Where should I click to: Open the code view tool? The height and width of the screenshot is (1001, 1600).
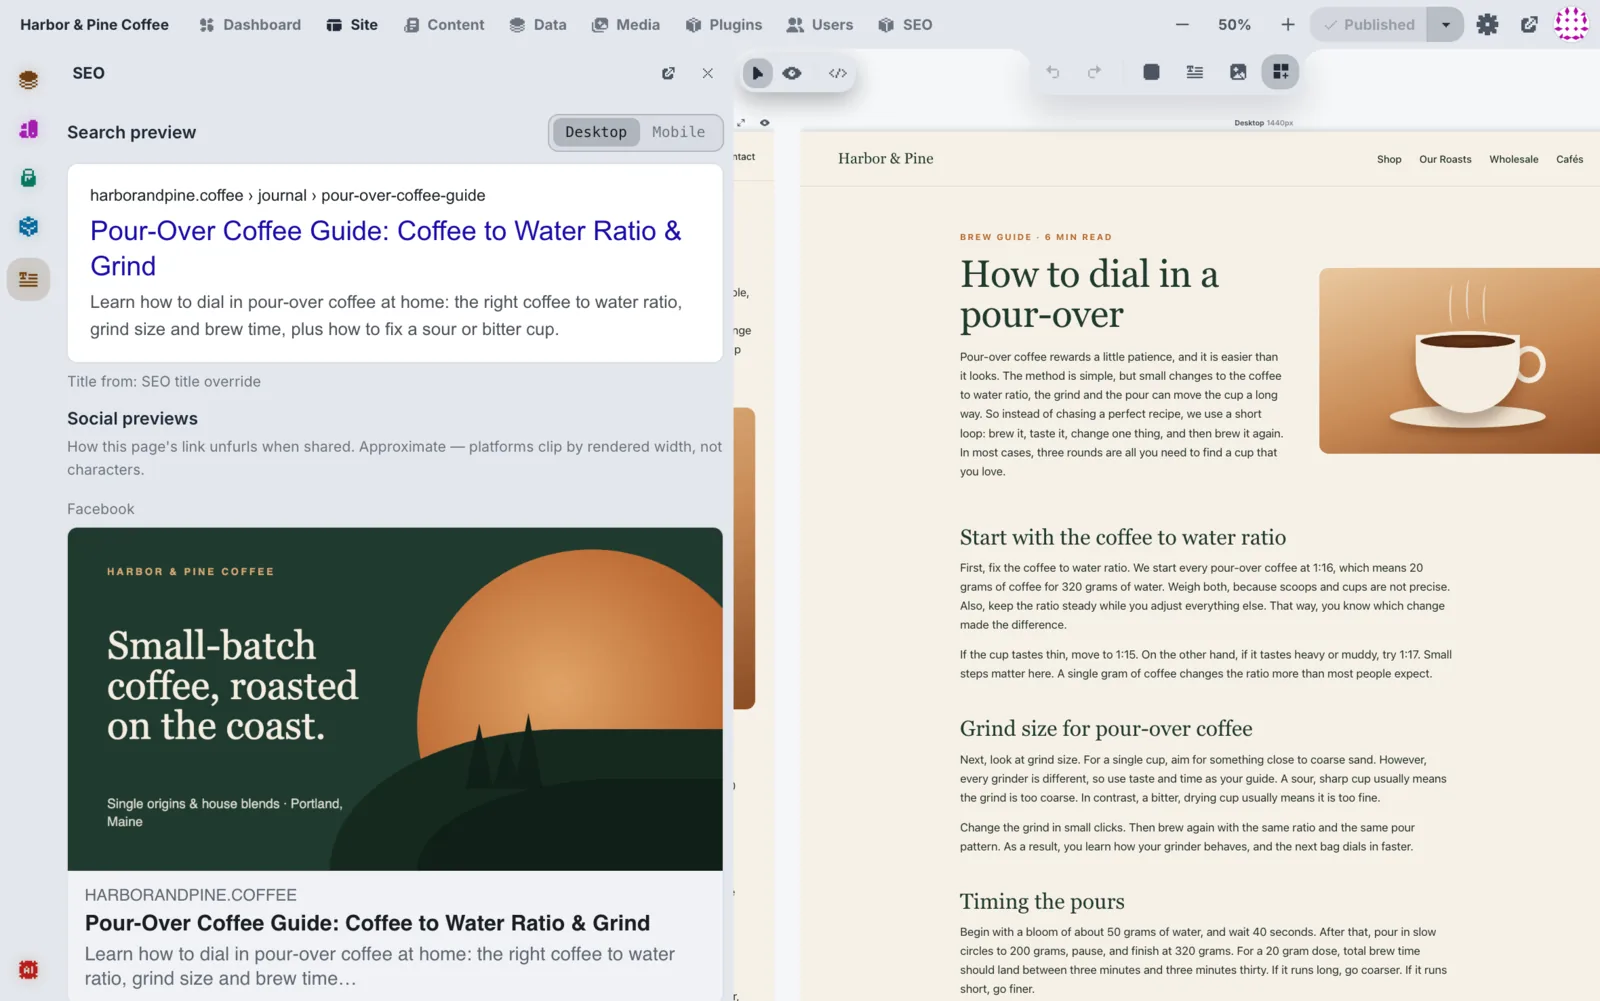point(838,73)
